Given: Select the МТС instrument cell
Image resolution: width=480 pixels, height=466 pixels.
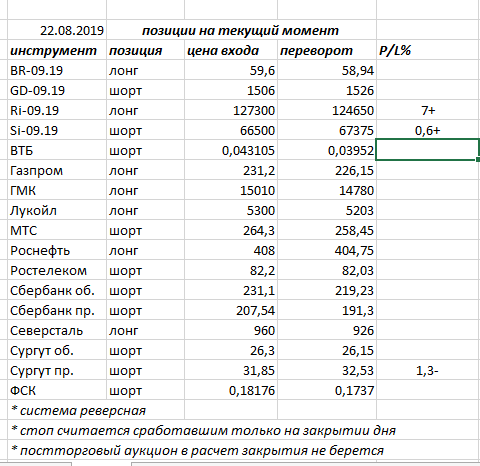Looking at the screenshot, I should coord(57,230).
